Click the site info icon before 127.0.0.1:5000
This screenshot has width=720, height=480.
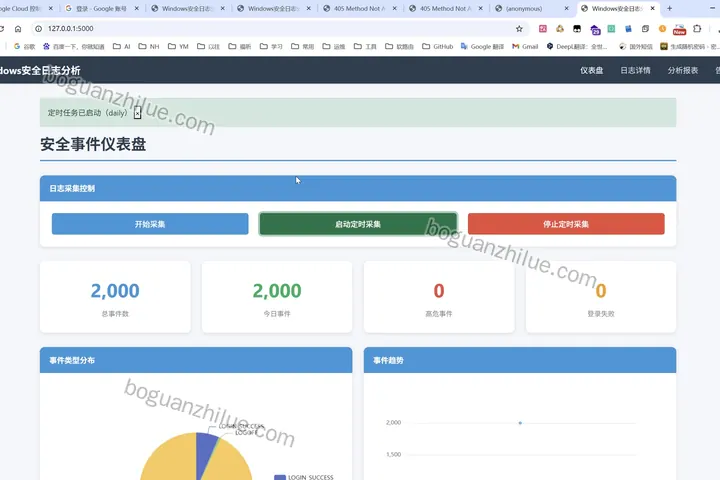point(39,28)
